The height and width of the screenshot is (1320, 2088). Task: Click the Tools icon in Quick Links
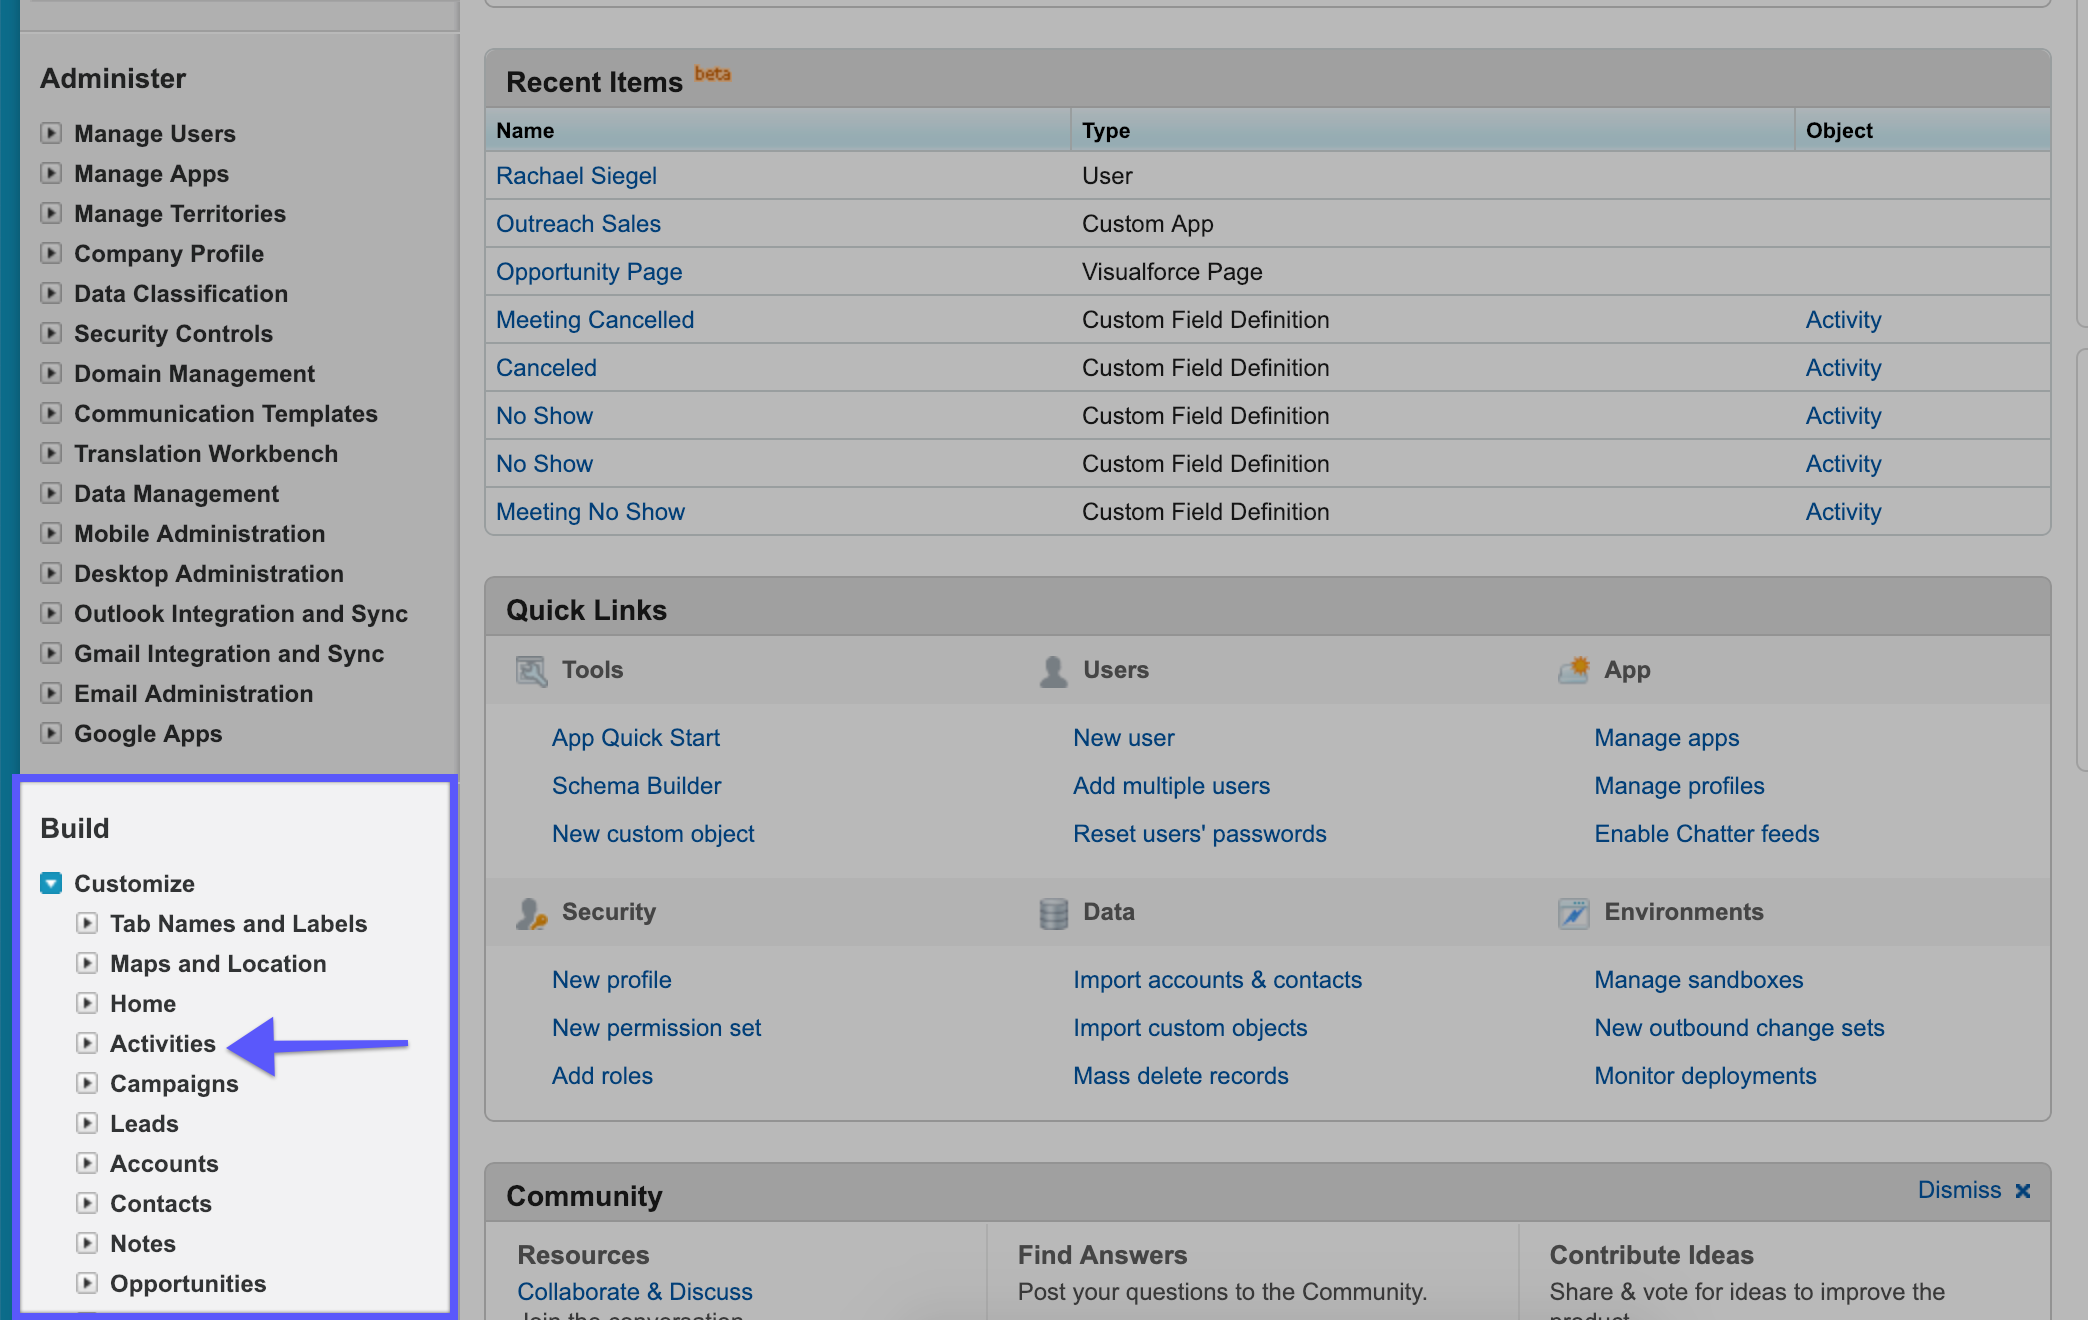coord(531,670)
